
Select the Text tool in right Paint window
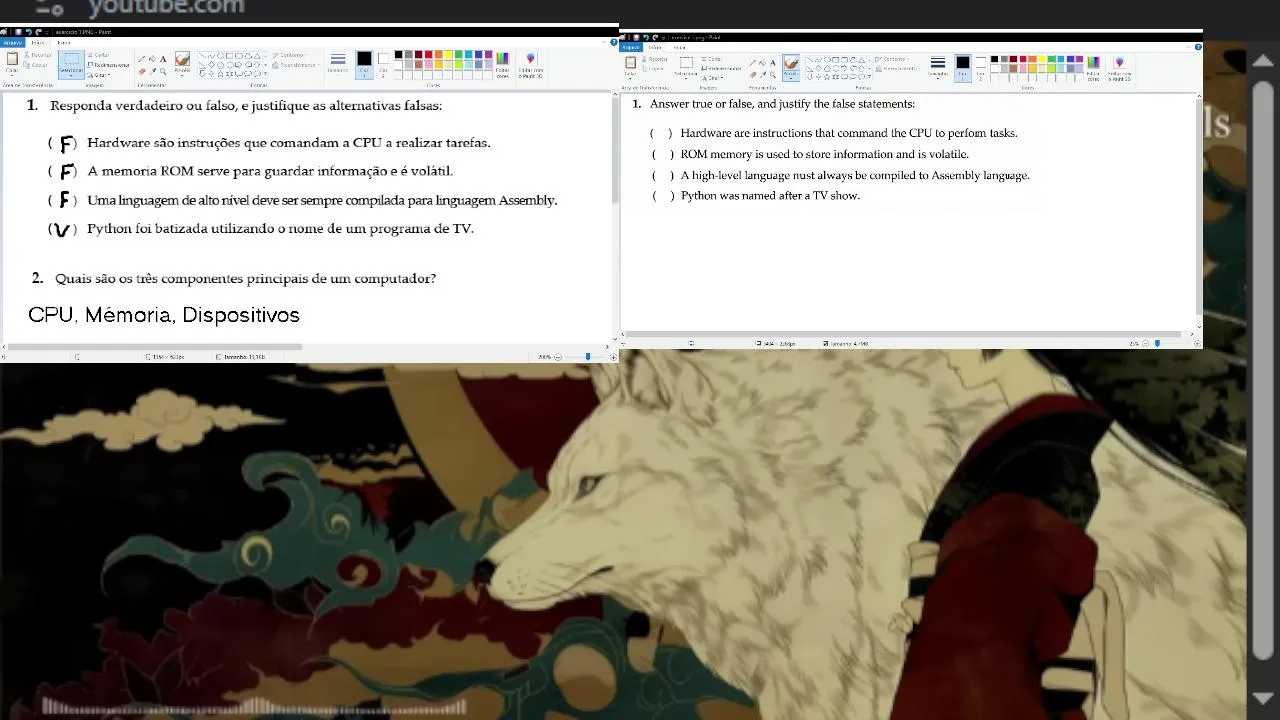pyautogui.click(x=772, y=62)
